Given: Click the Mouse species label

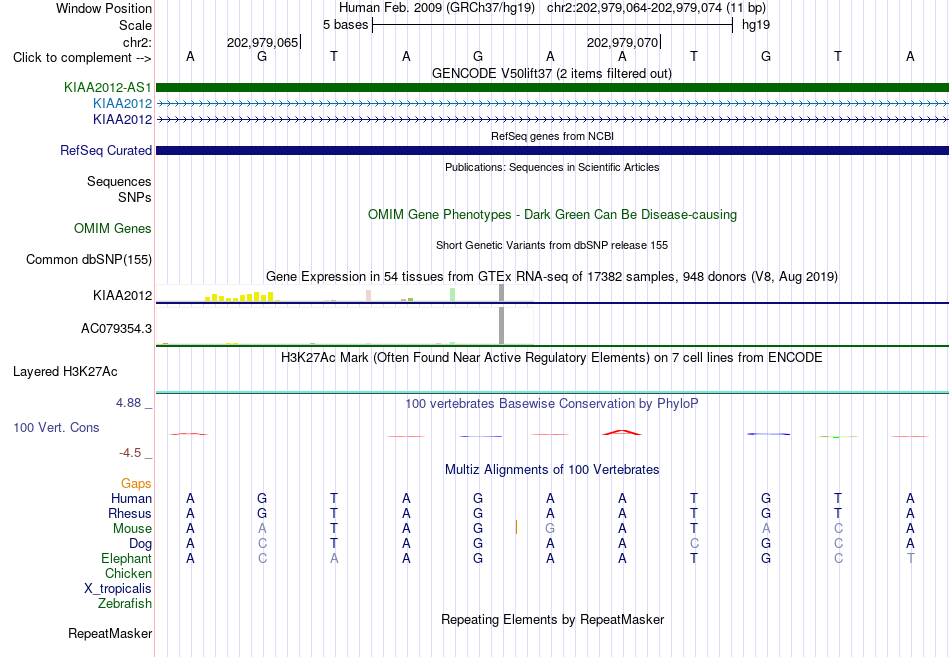Looking at the screenshot, I should point(132,529).
